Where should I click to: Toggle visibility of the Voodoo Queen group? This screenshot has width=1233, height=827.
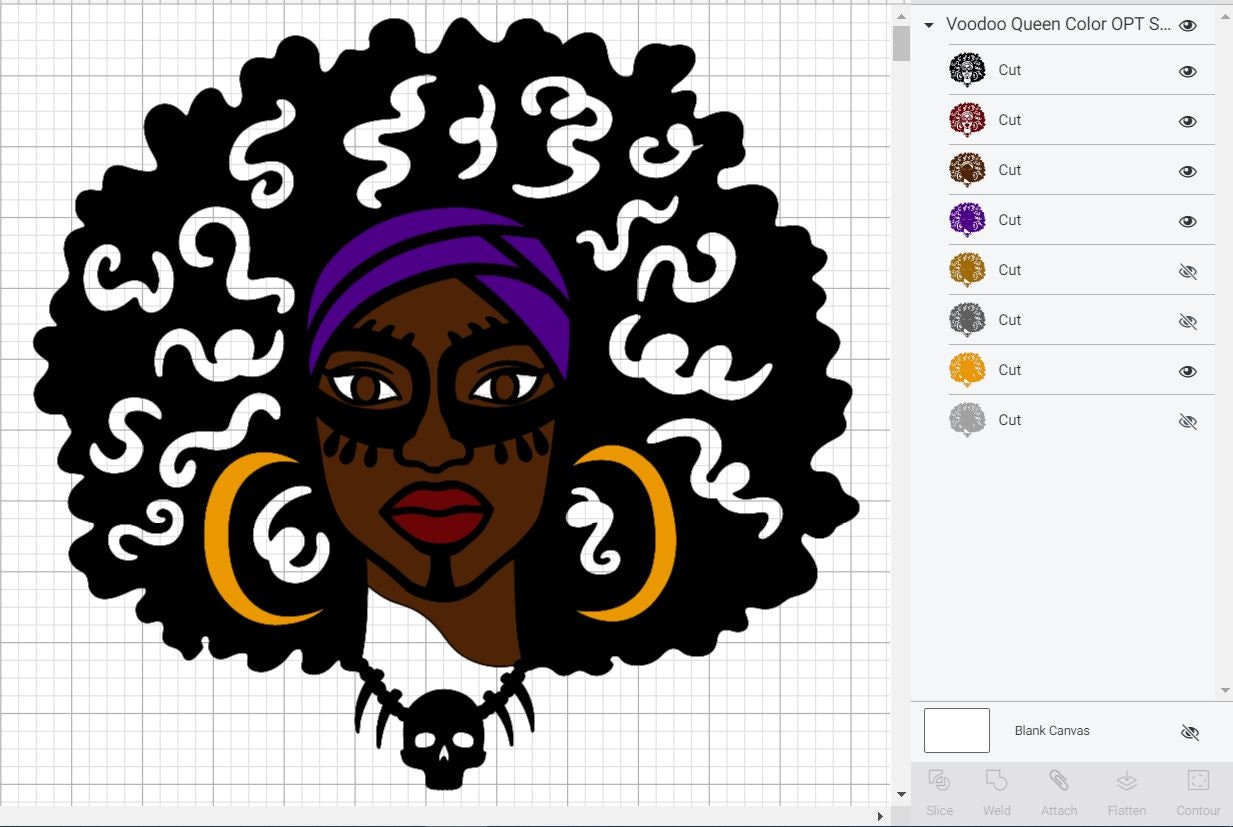(1187, 25)
